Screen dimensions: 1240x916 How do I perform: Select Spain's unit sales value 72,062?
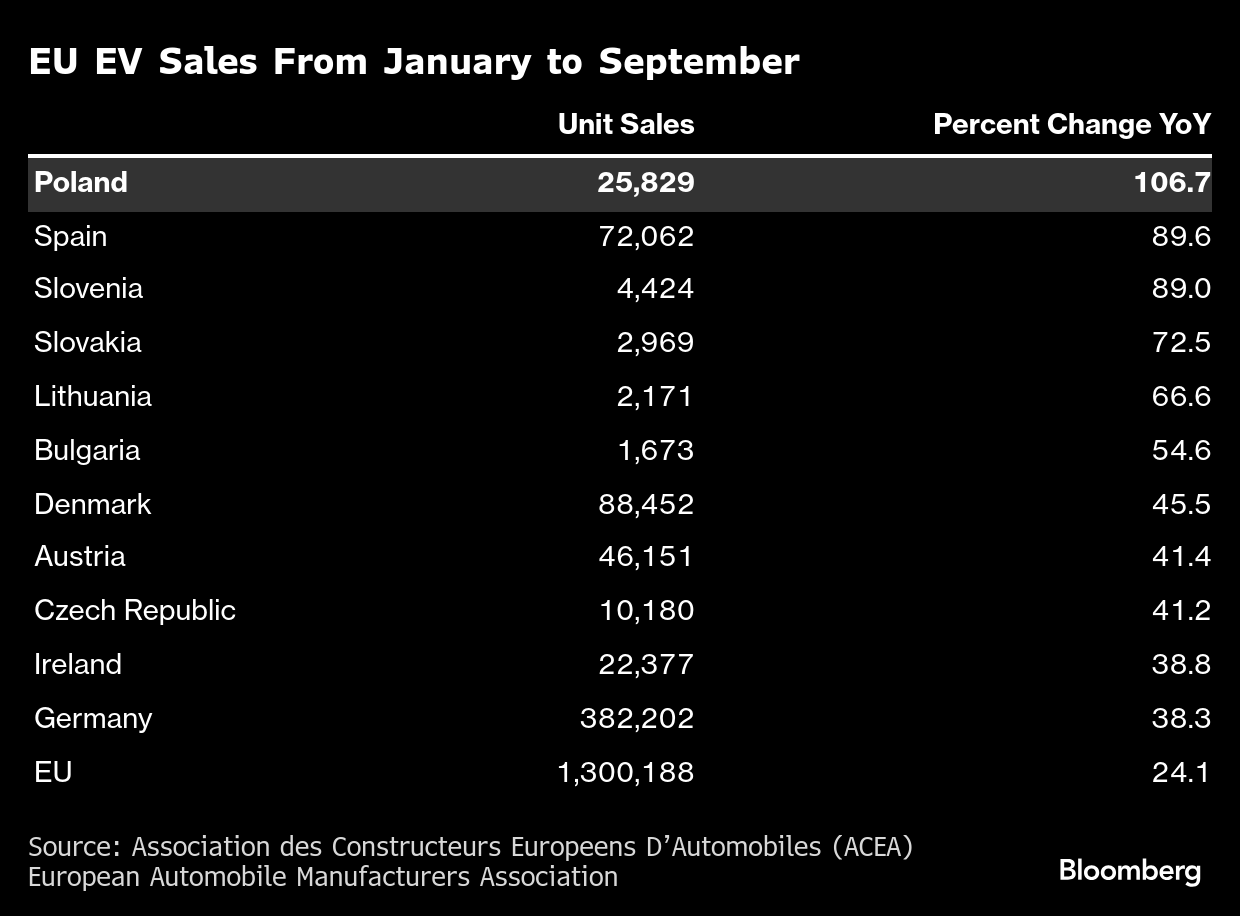click(646, 236)
